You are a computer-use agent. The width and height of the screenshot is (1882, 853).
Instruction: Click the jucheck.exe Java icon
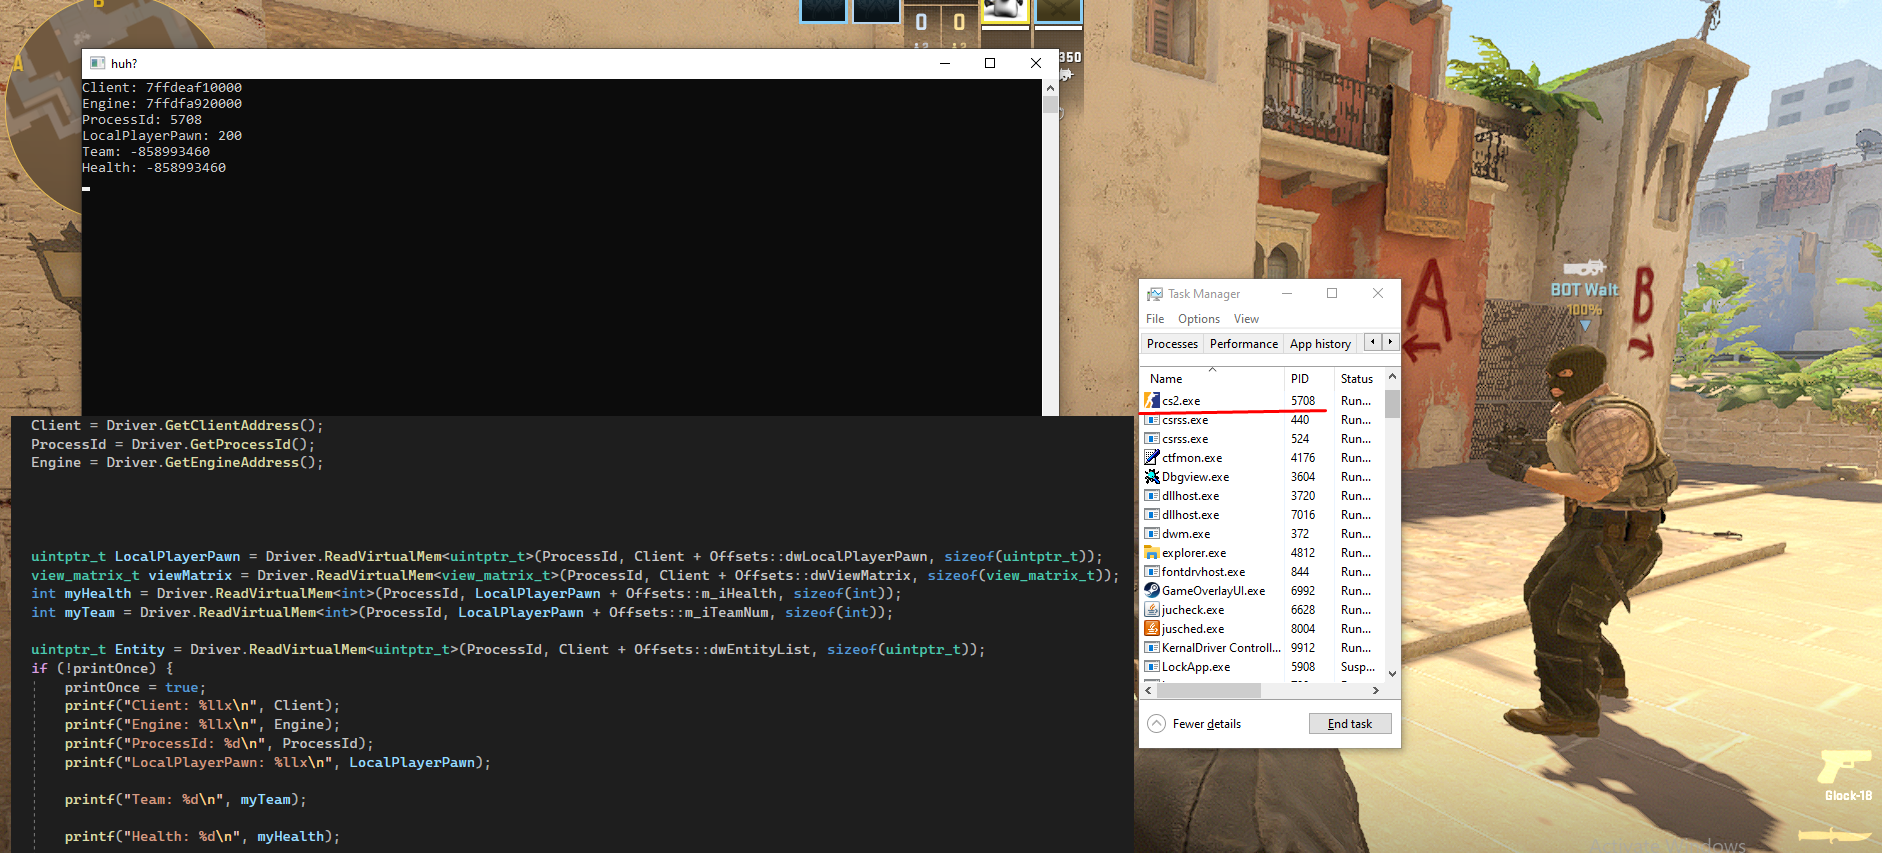[x=1152, y=610]
